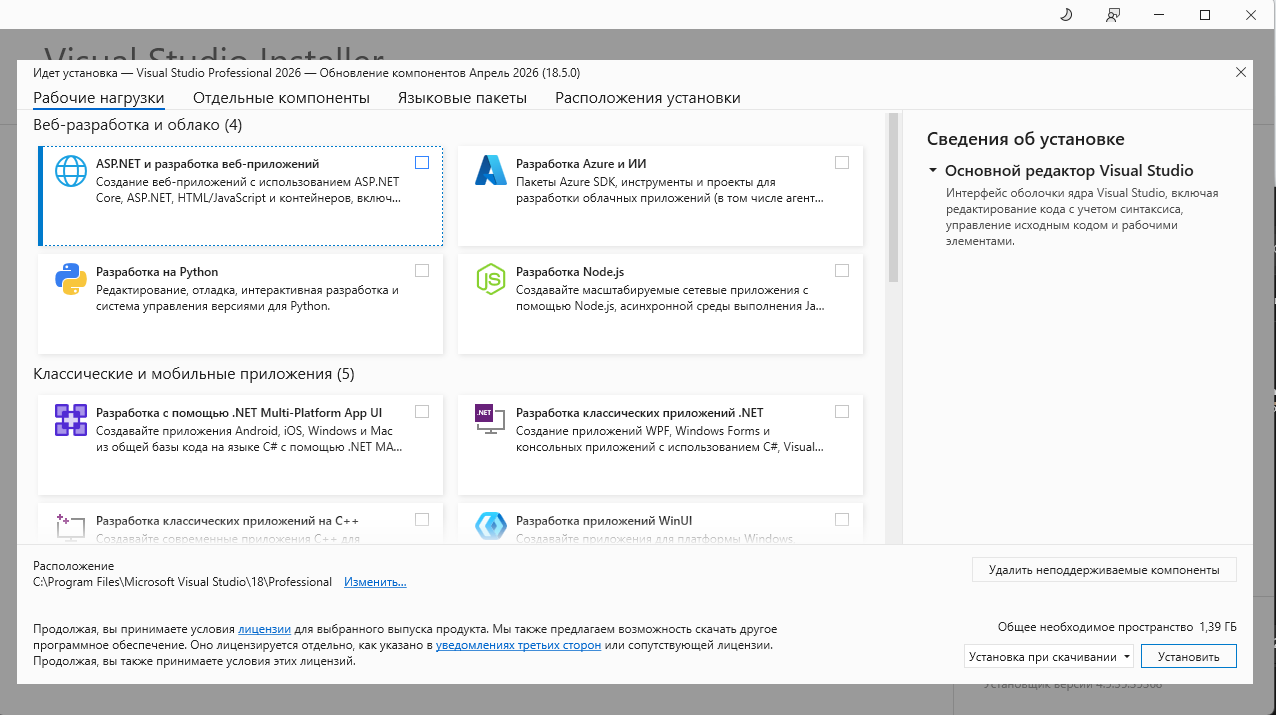Select the .NET Multi-Platform App UI checkbox
The height and width of the screenshot is (715, 1276).
pos(422,411)
